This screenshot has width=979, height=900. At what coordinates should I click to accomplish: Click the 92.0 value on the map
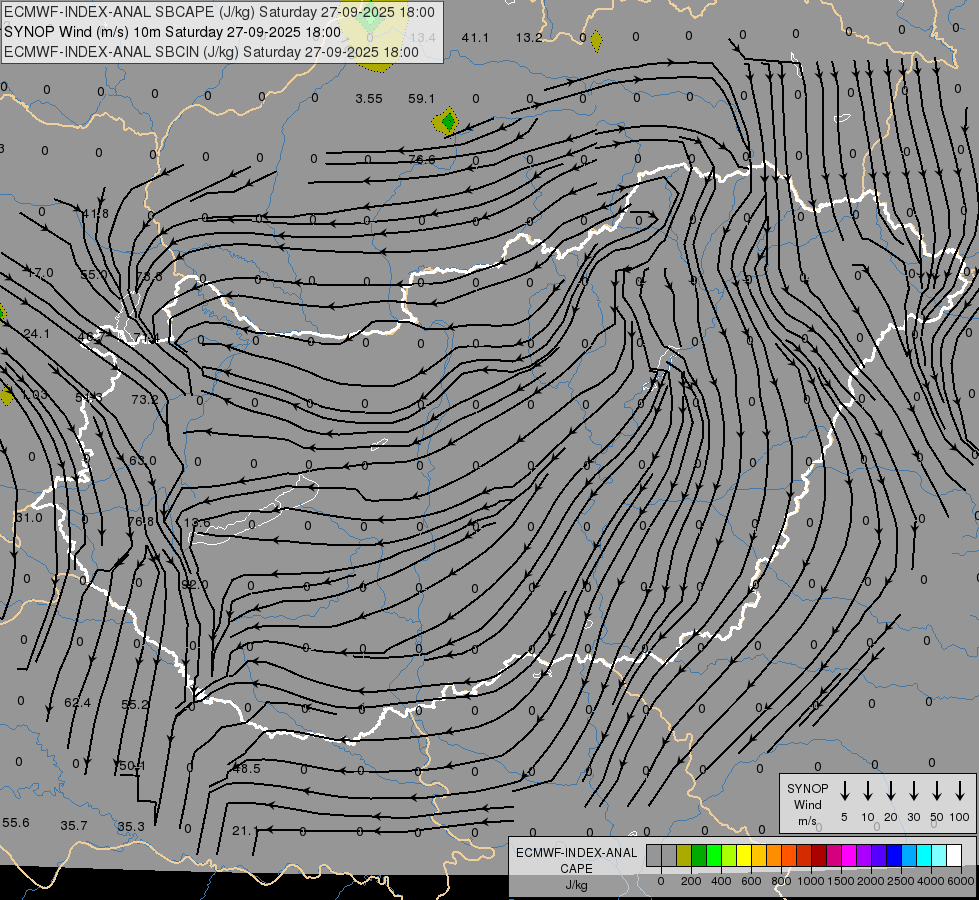click(195, 585)
